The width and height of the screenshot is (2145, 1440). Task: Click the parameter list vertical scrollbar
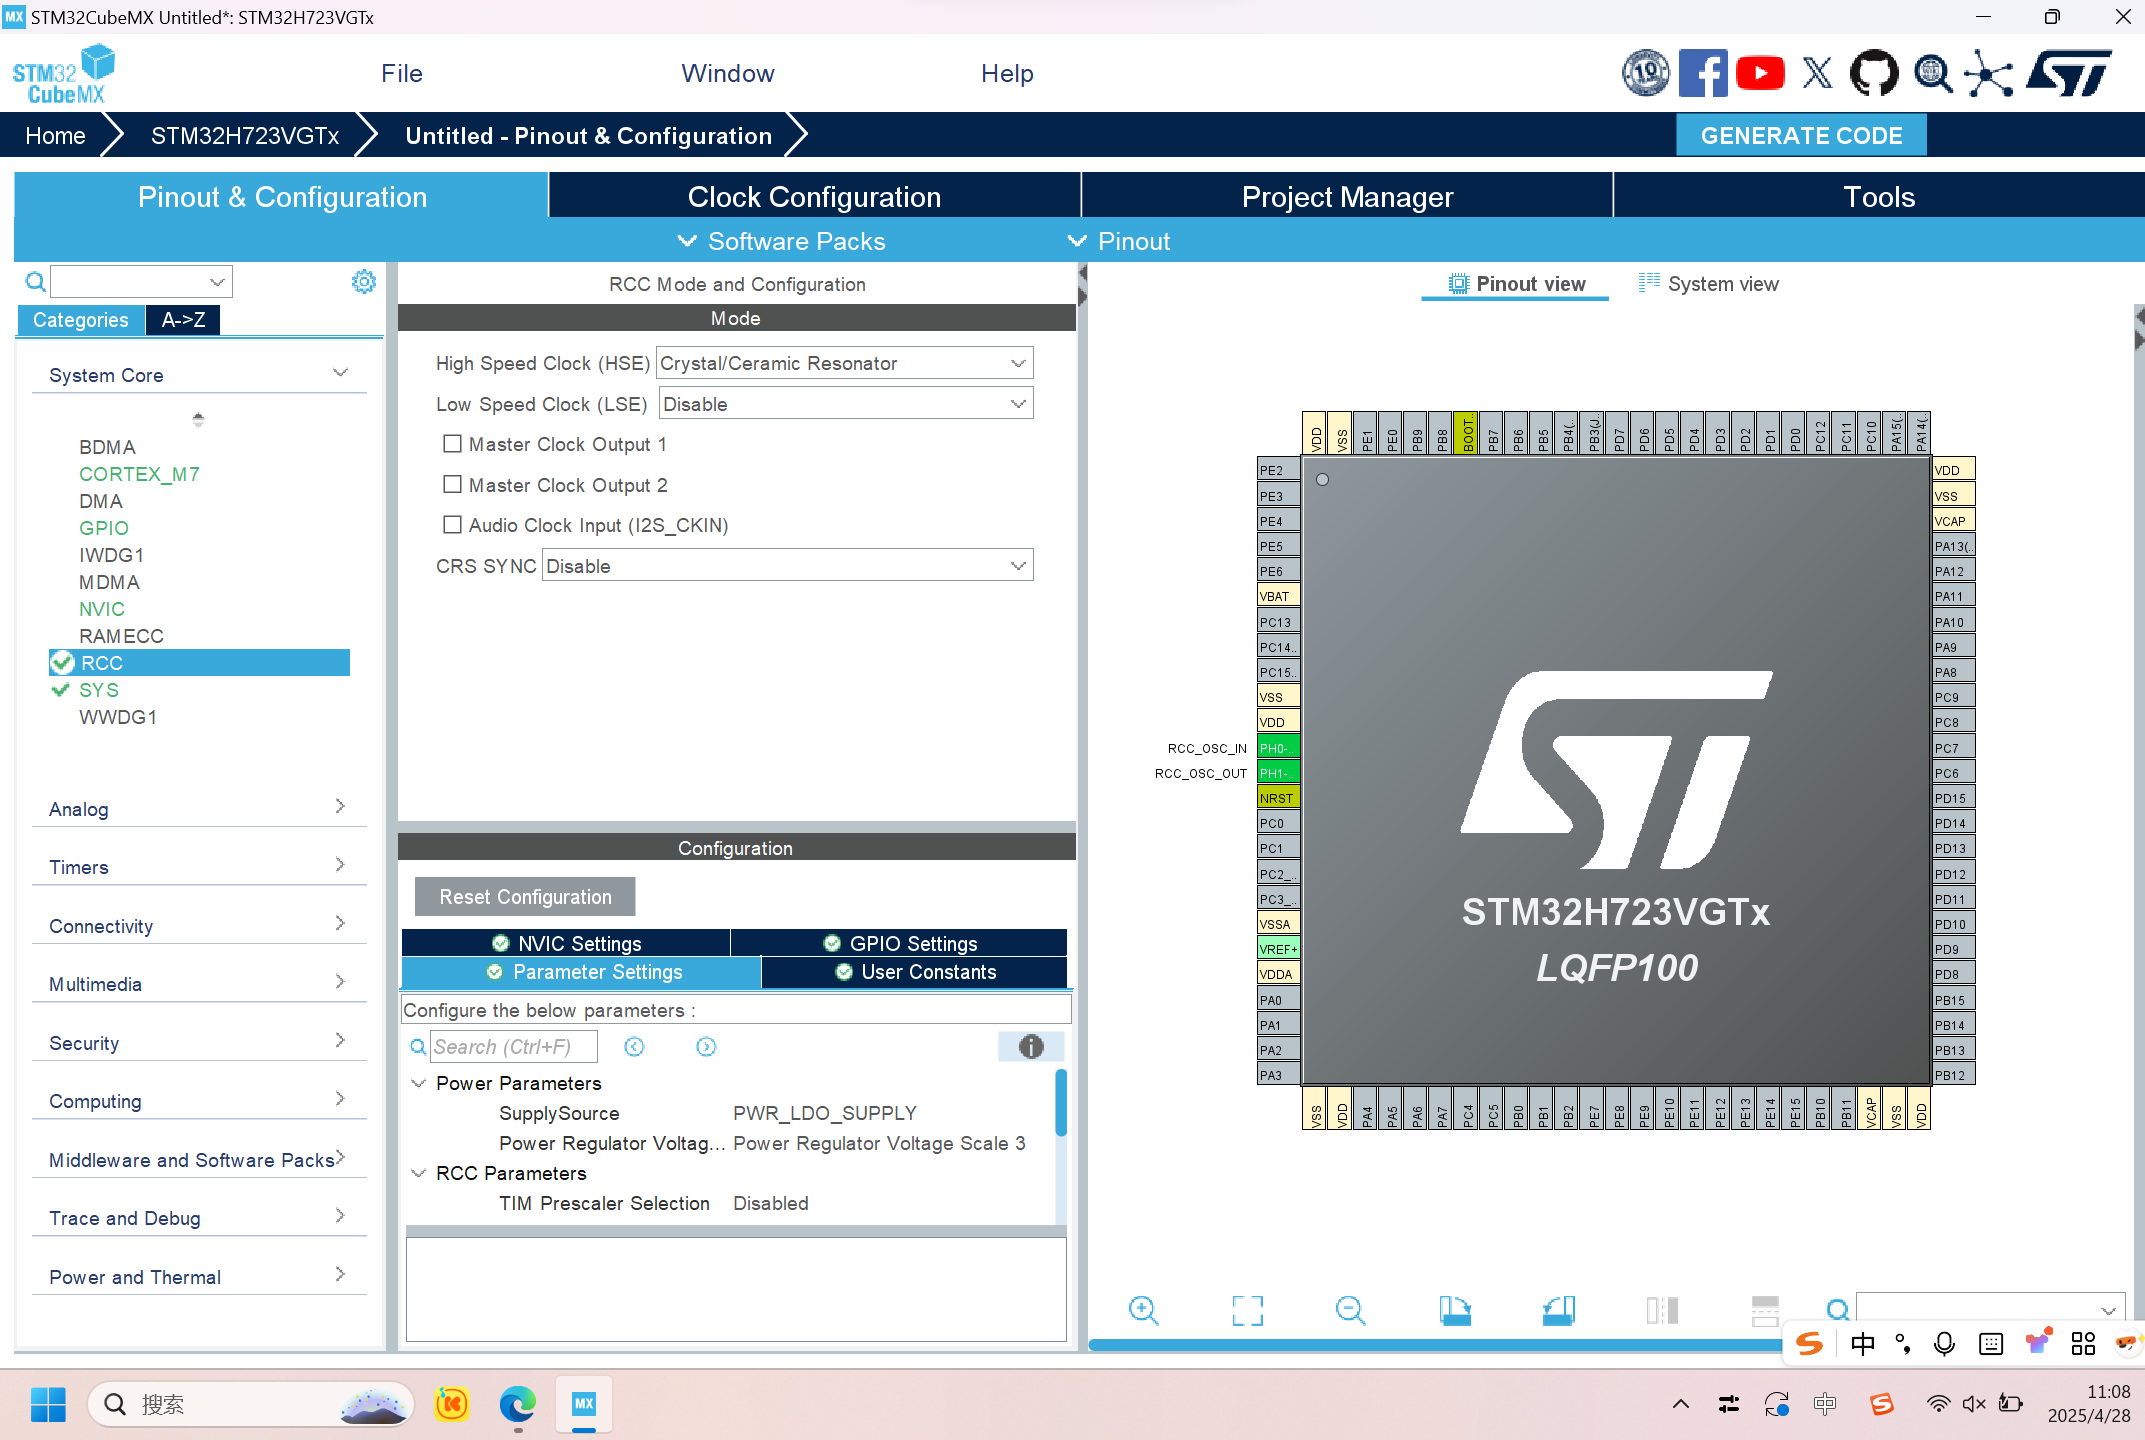pyautogui.click(x=1061, y=1104)
